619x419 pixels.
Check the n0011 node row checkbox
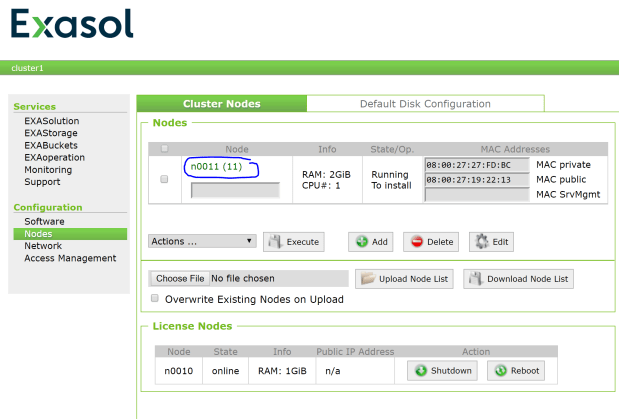[164, 179]
